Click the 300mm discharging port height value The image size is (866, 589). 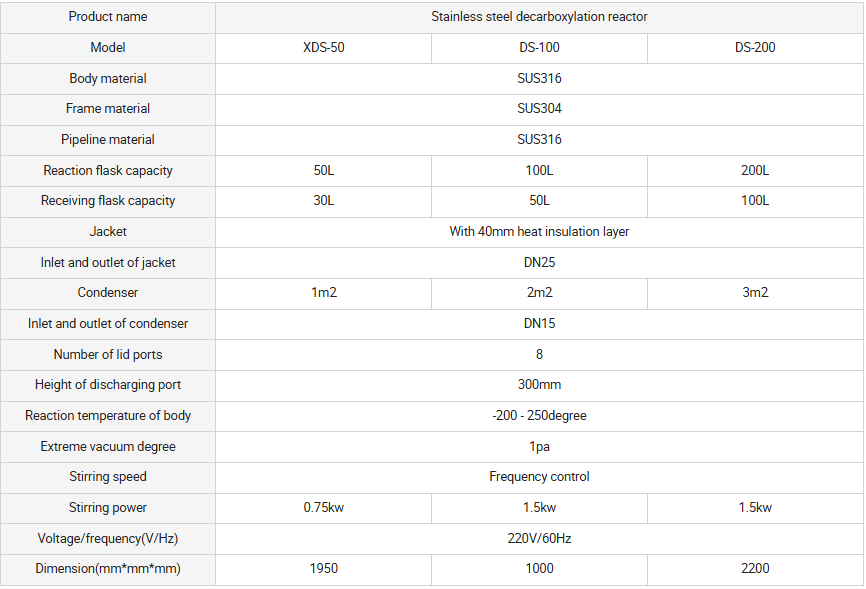point(539,384)
